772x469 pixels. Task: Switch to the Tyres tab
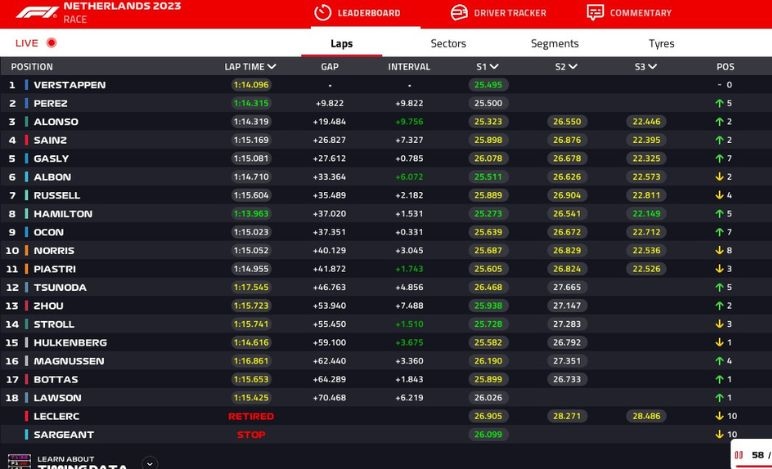[x=661, y=43]
